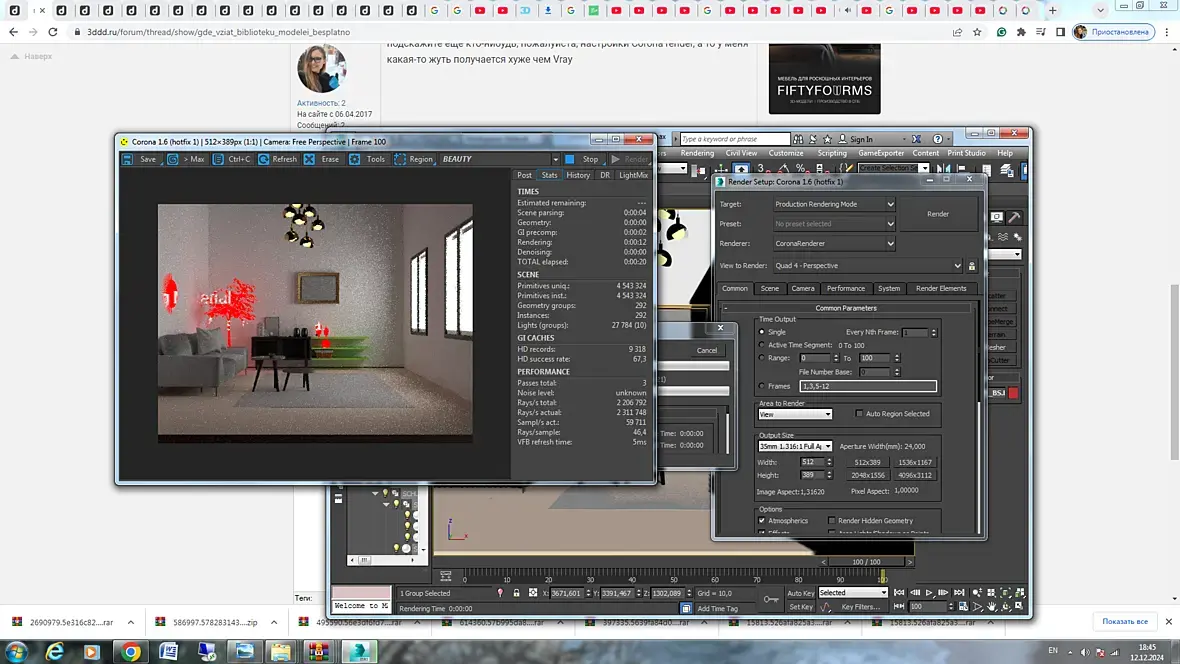Open Tools in Corona frame buffer
The width and height of the screenshot is (1180, 664).
tap(368, 159)
